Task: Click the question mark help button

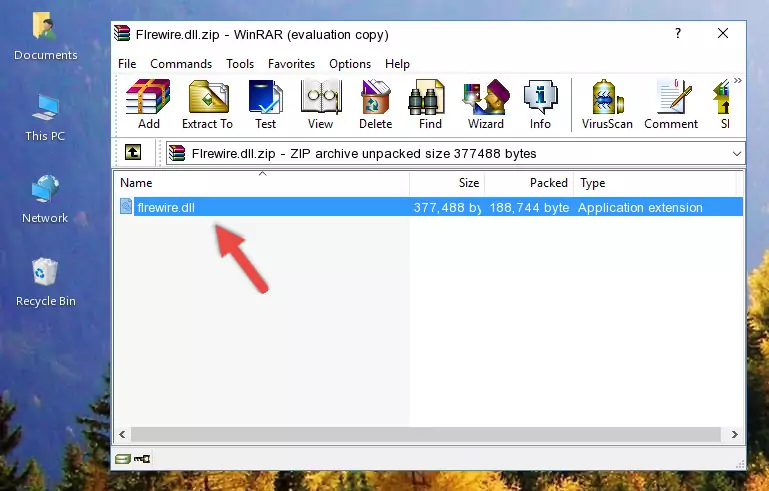Action: click(x=678, y=33)
